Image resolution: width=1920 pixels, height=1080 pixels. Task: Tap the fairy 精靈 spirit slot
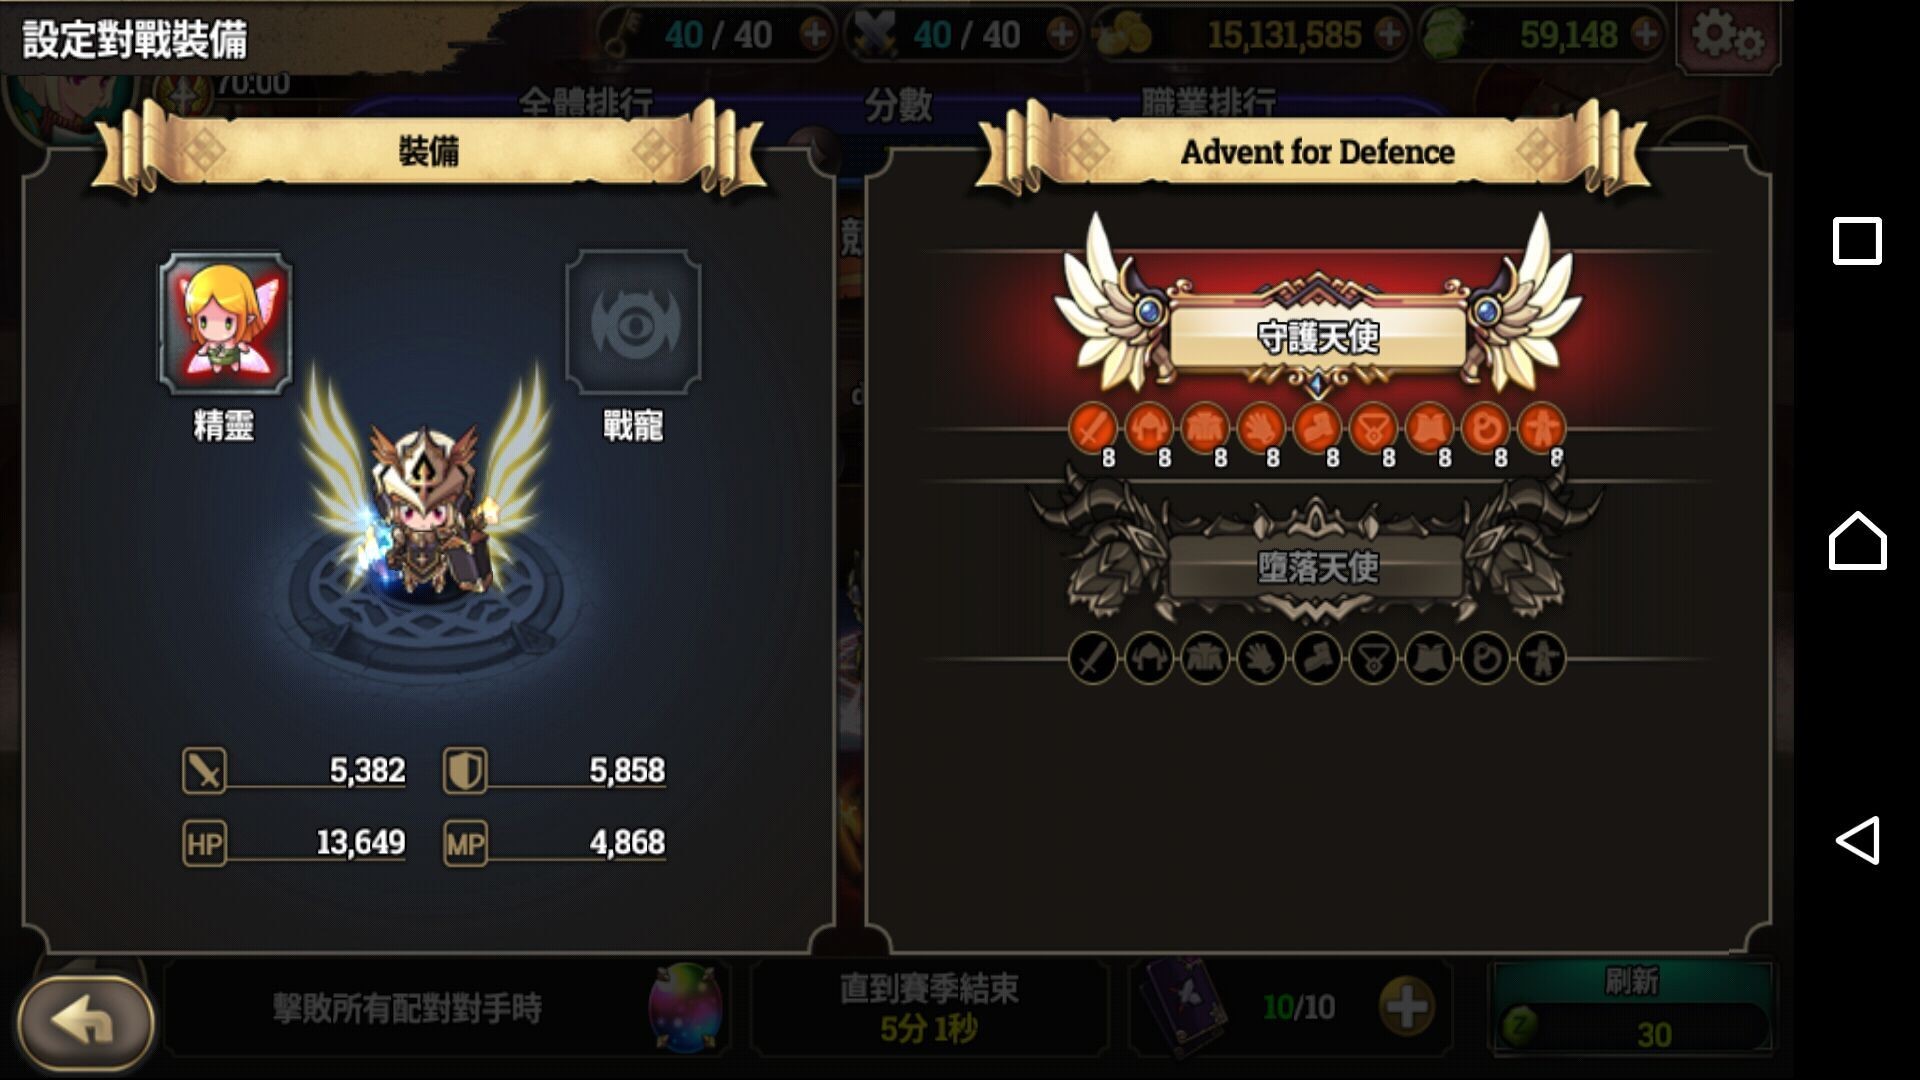tap(225, 323)
